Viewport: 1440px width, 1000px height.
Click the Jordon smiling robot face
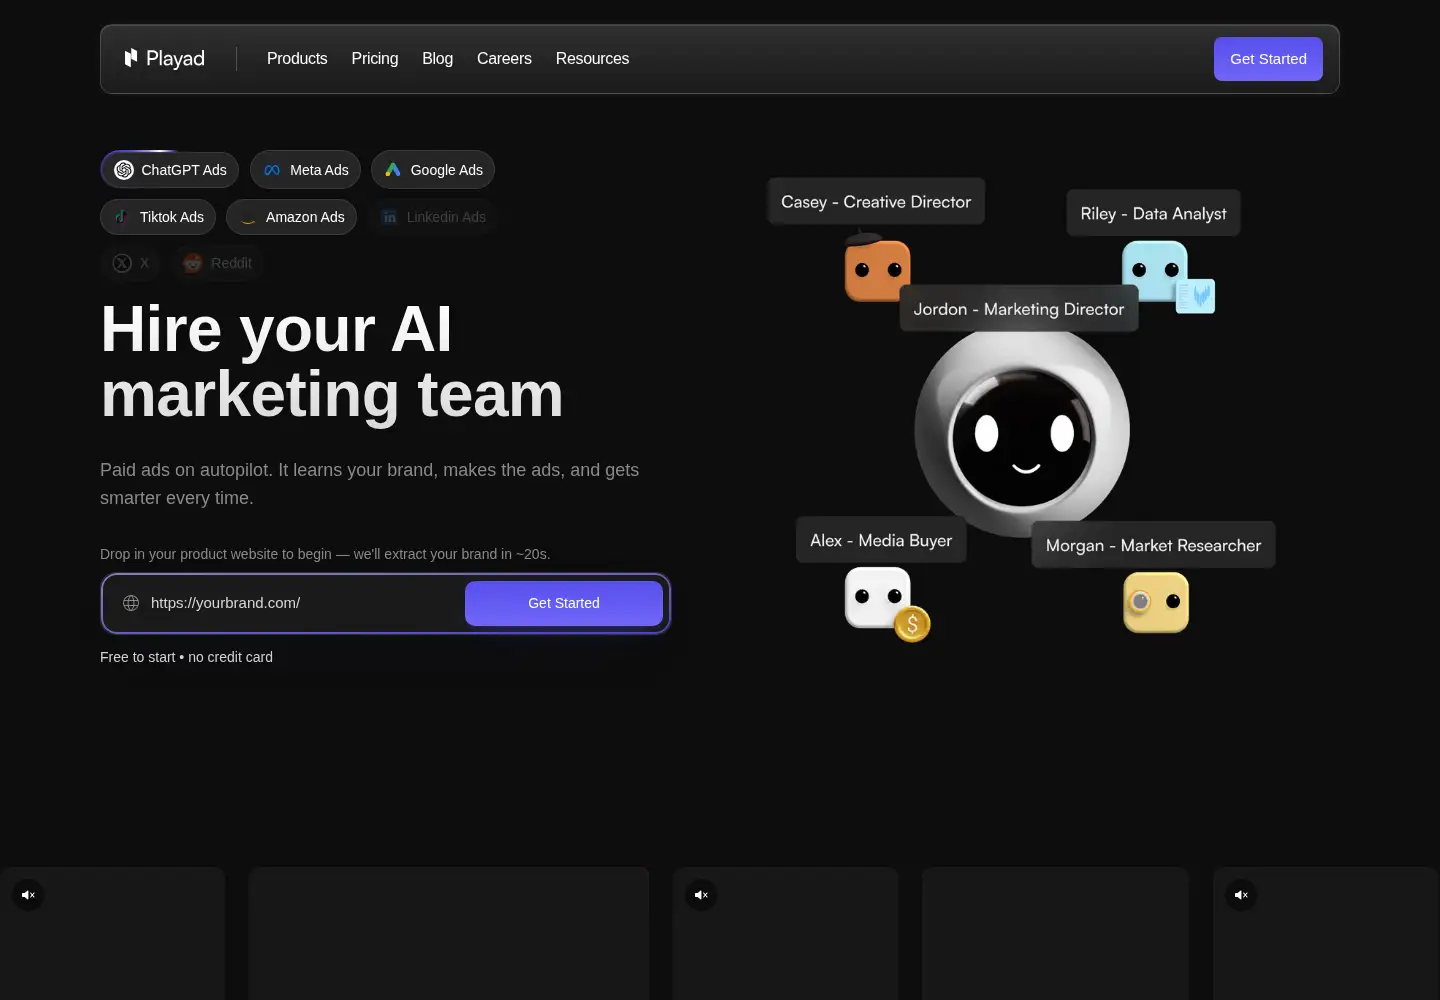click(x=1023, y=433)
